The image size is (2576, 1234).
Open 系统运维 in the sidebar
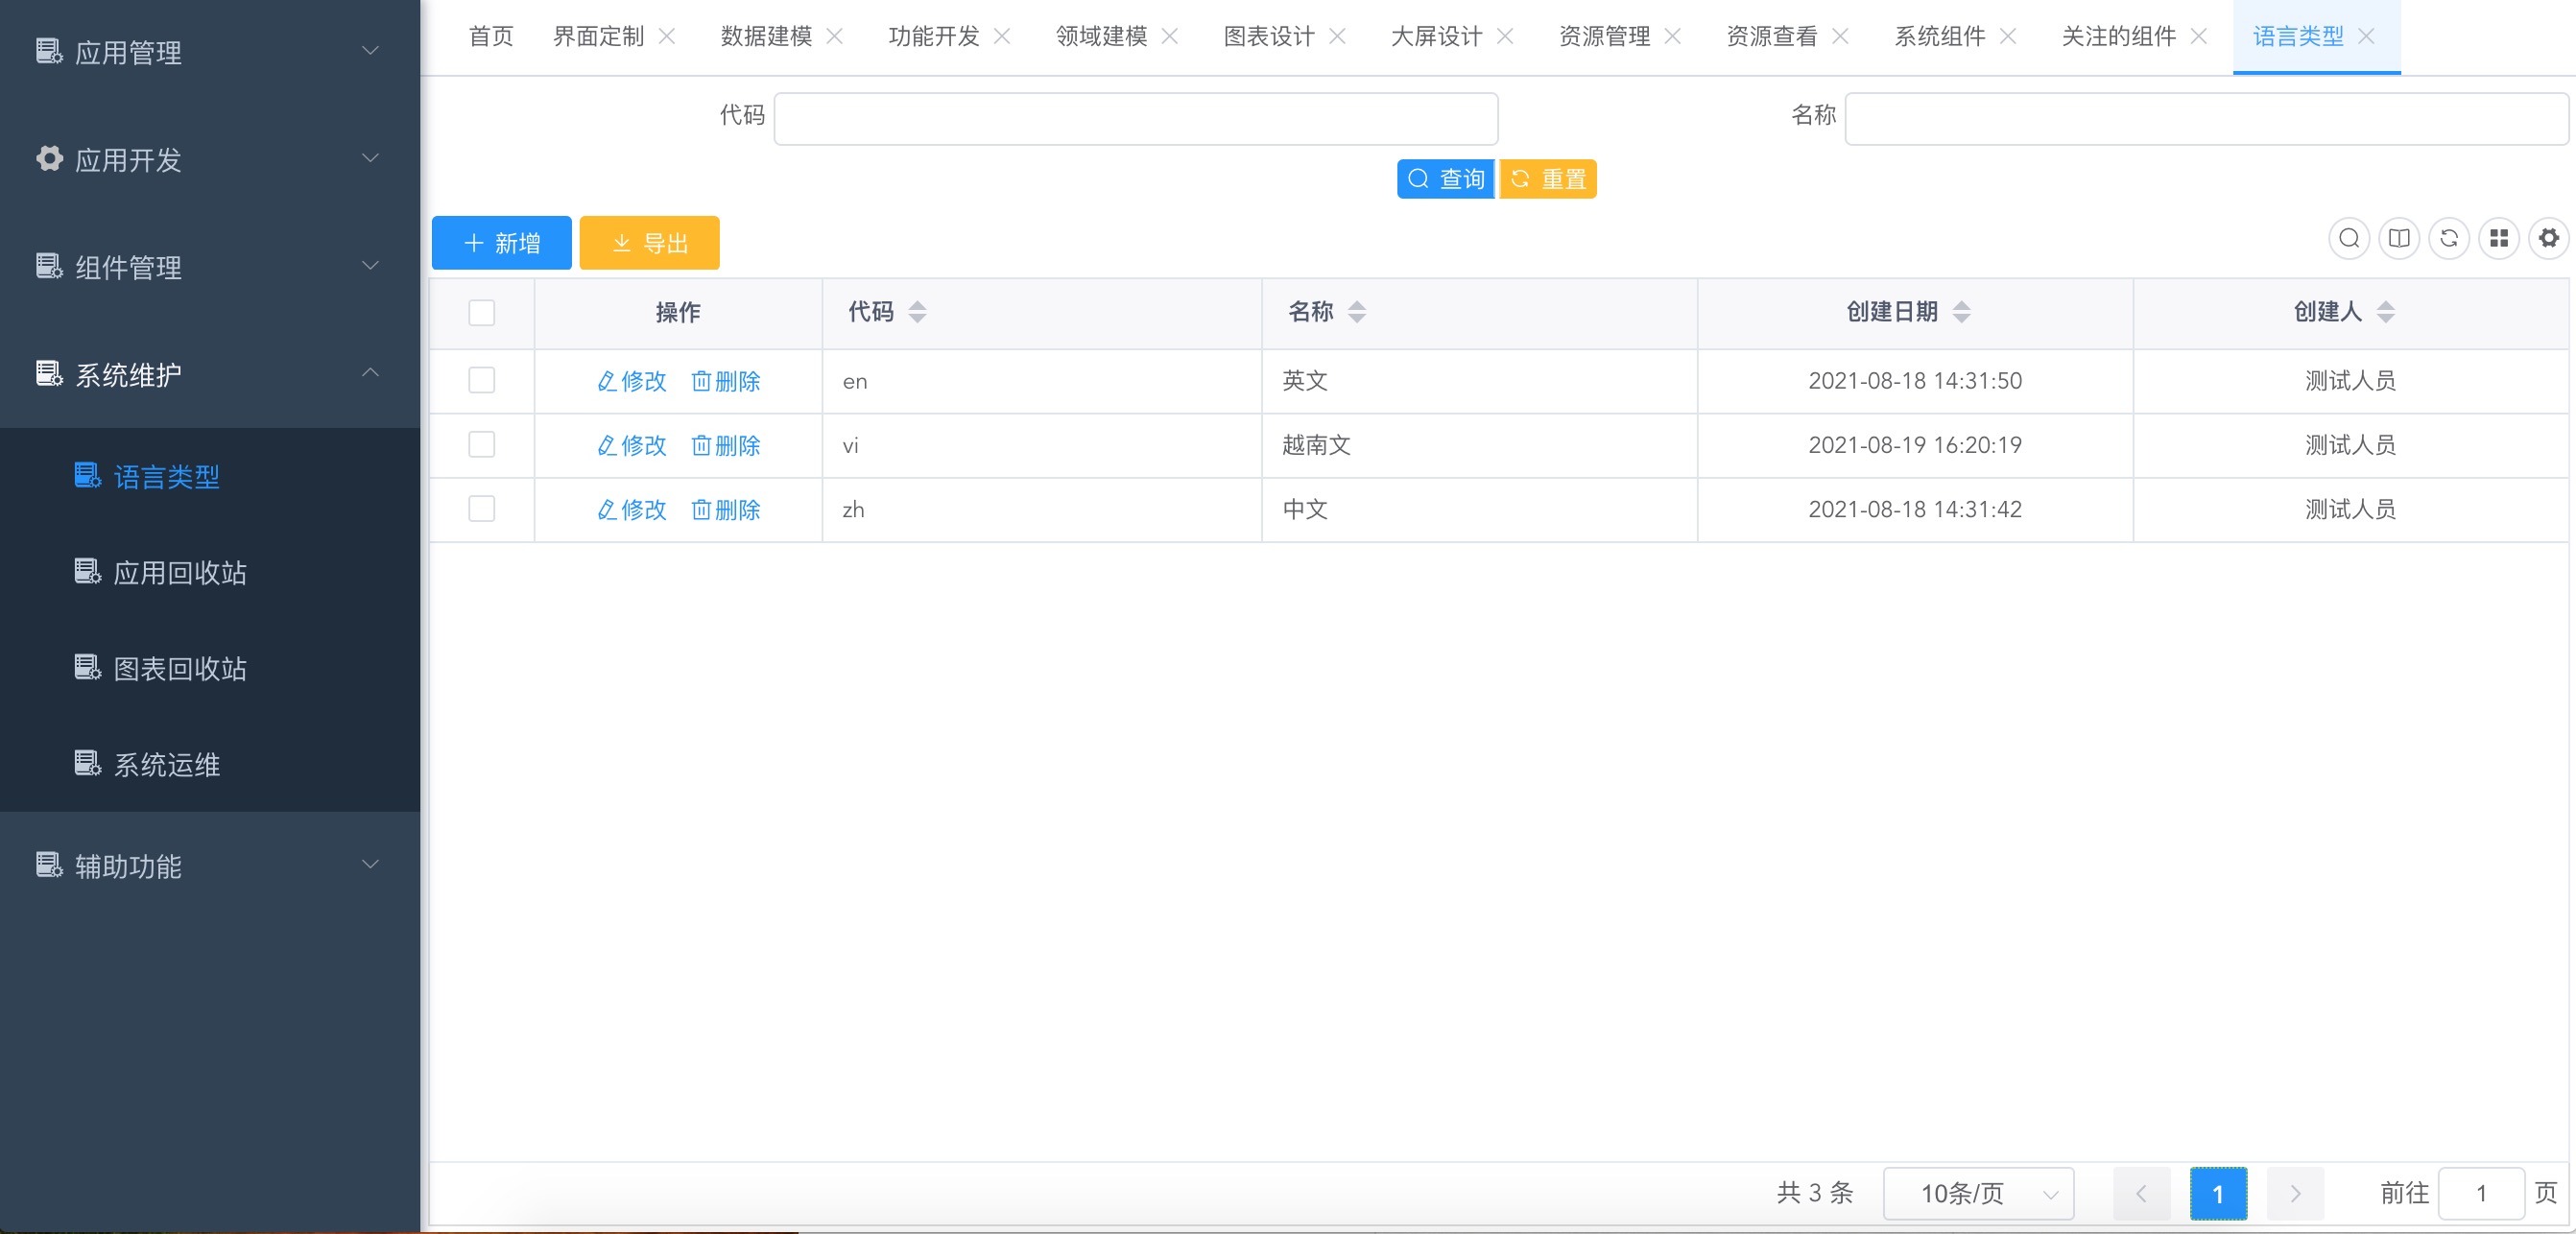point(210,764)
